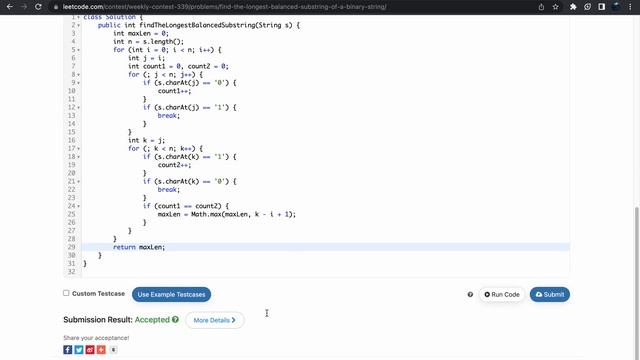Go forward using browser forward arrow
Screen dimensions: 640x360
pyautogui.click(x=24, y=7)
